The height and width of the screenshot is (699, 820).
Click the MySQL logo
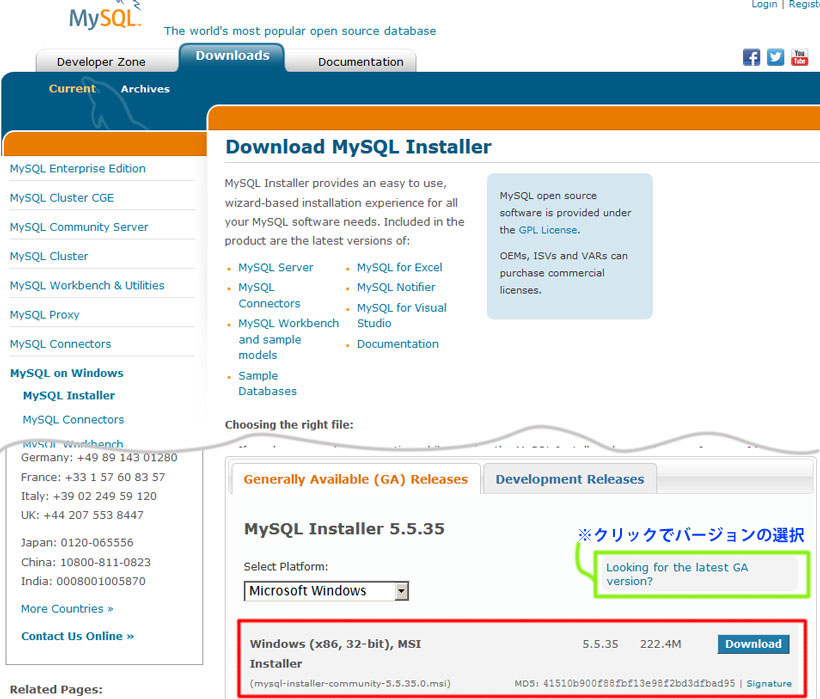pyautogui.click(x=105, y=17)
